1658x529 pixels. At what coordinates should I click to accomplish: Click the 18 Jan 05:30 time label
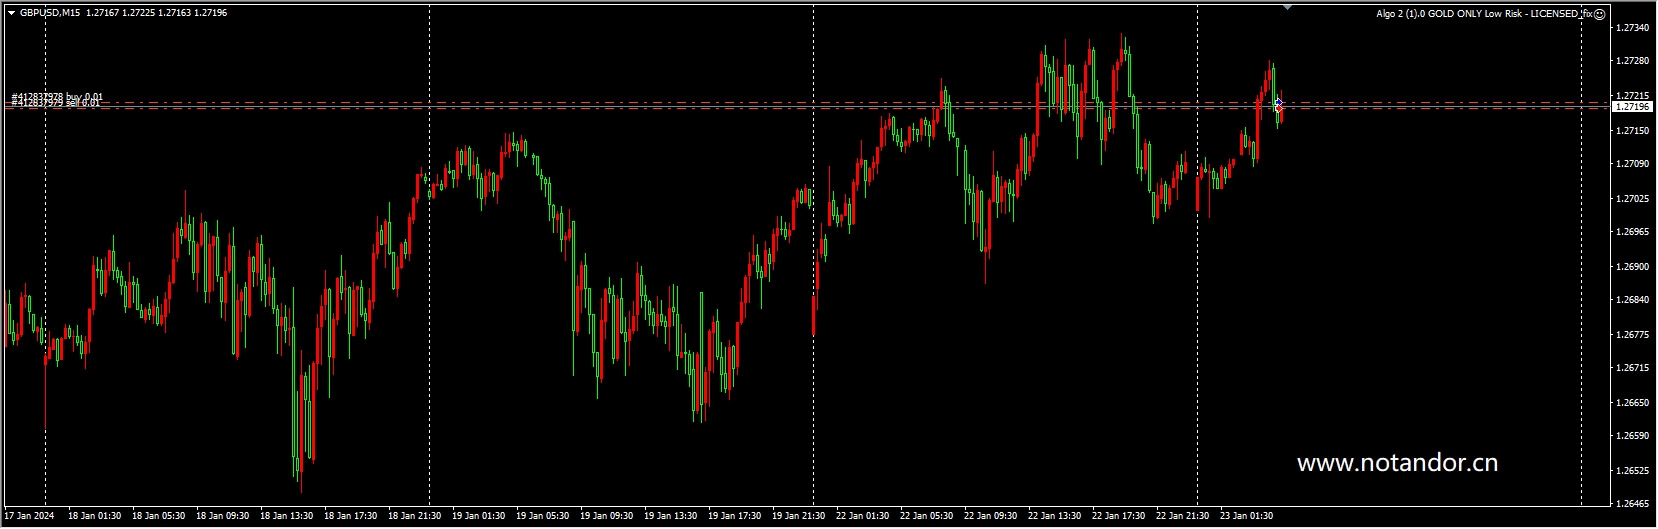158,516
